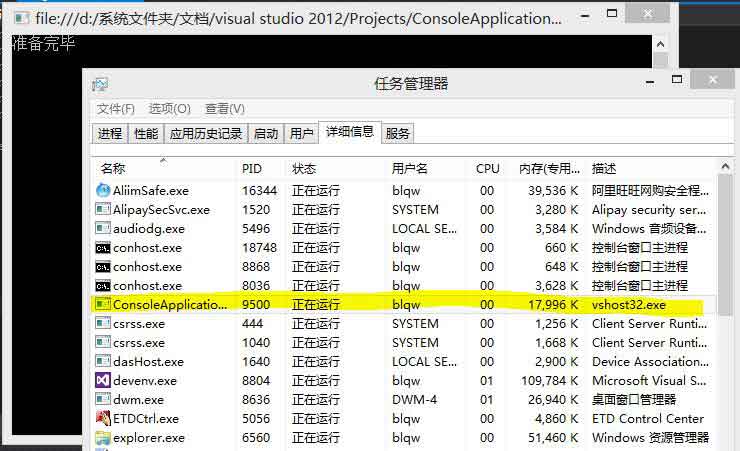Click the 桌面窗口管理器 description cell
The height and width of the screenshot is (451, 740).
[x=634, y=400]
